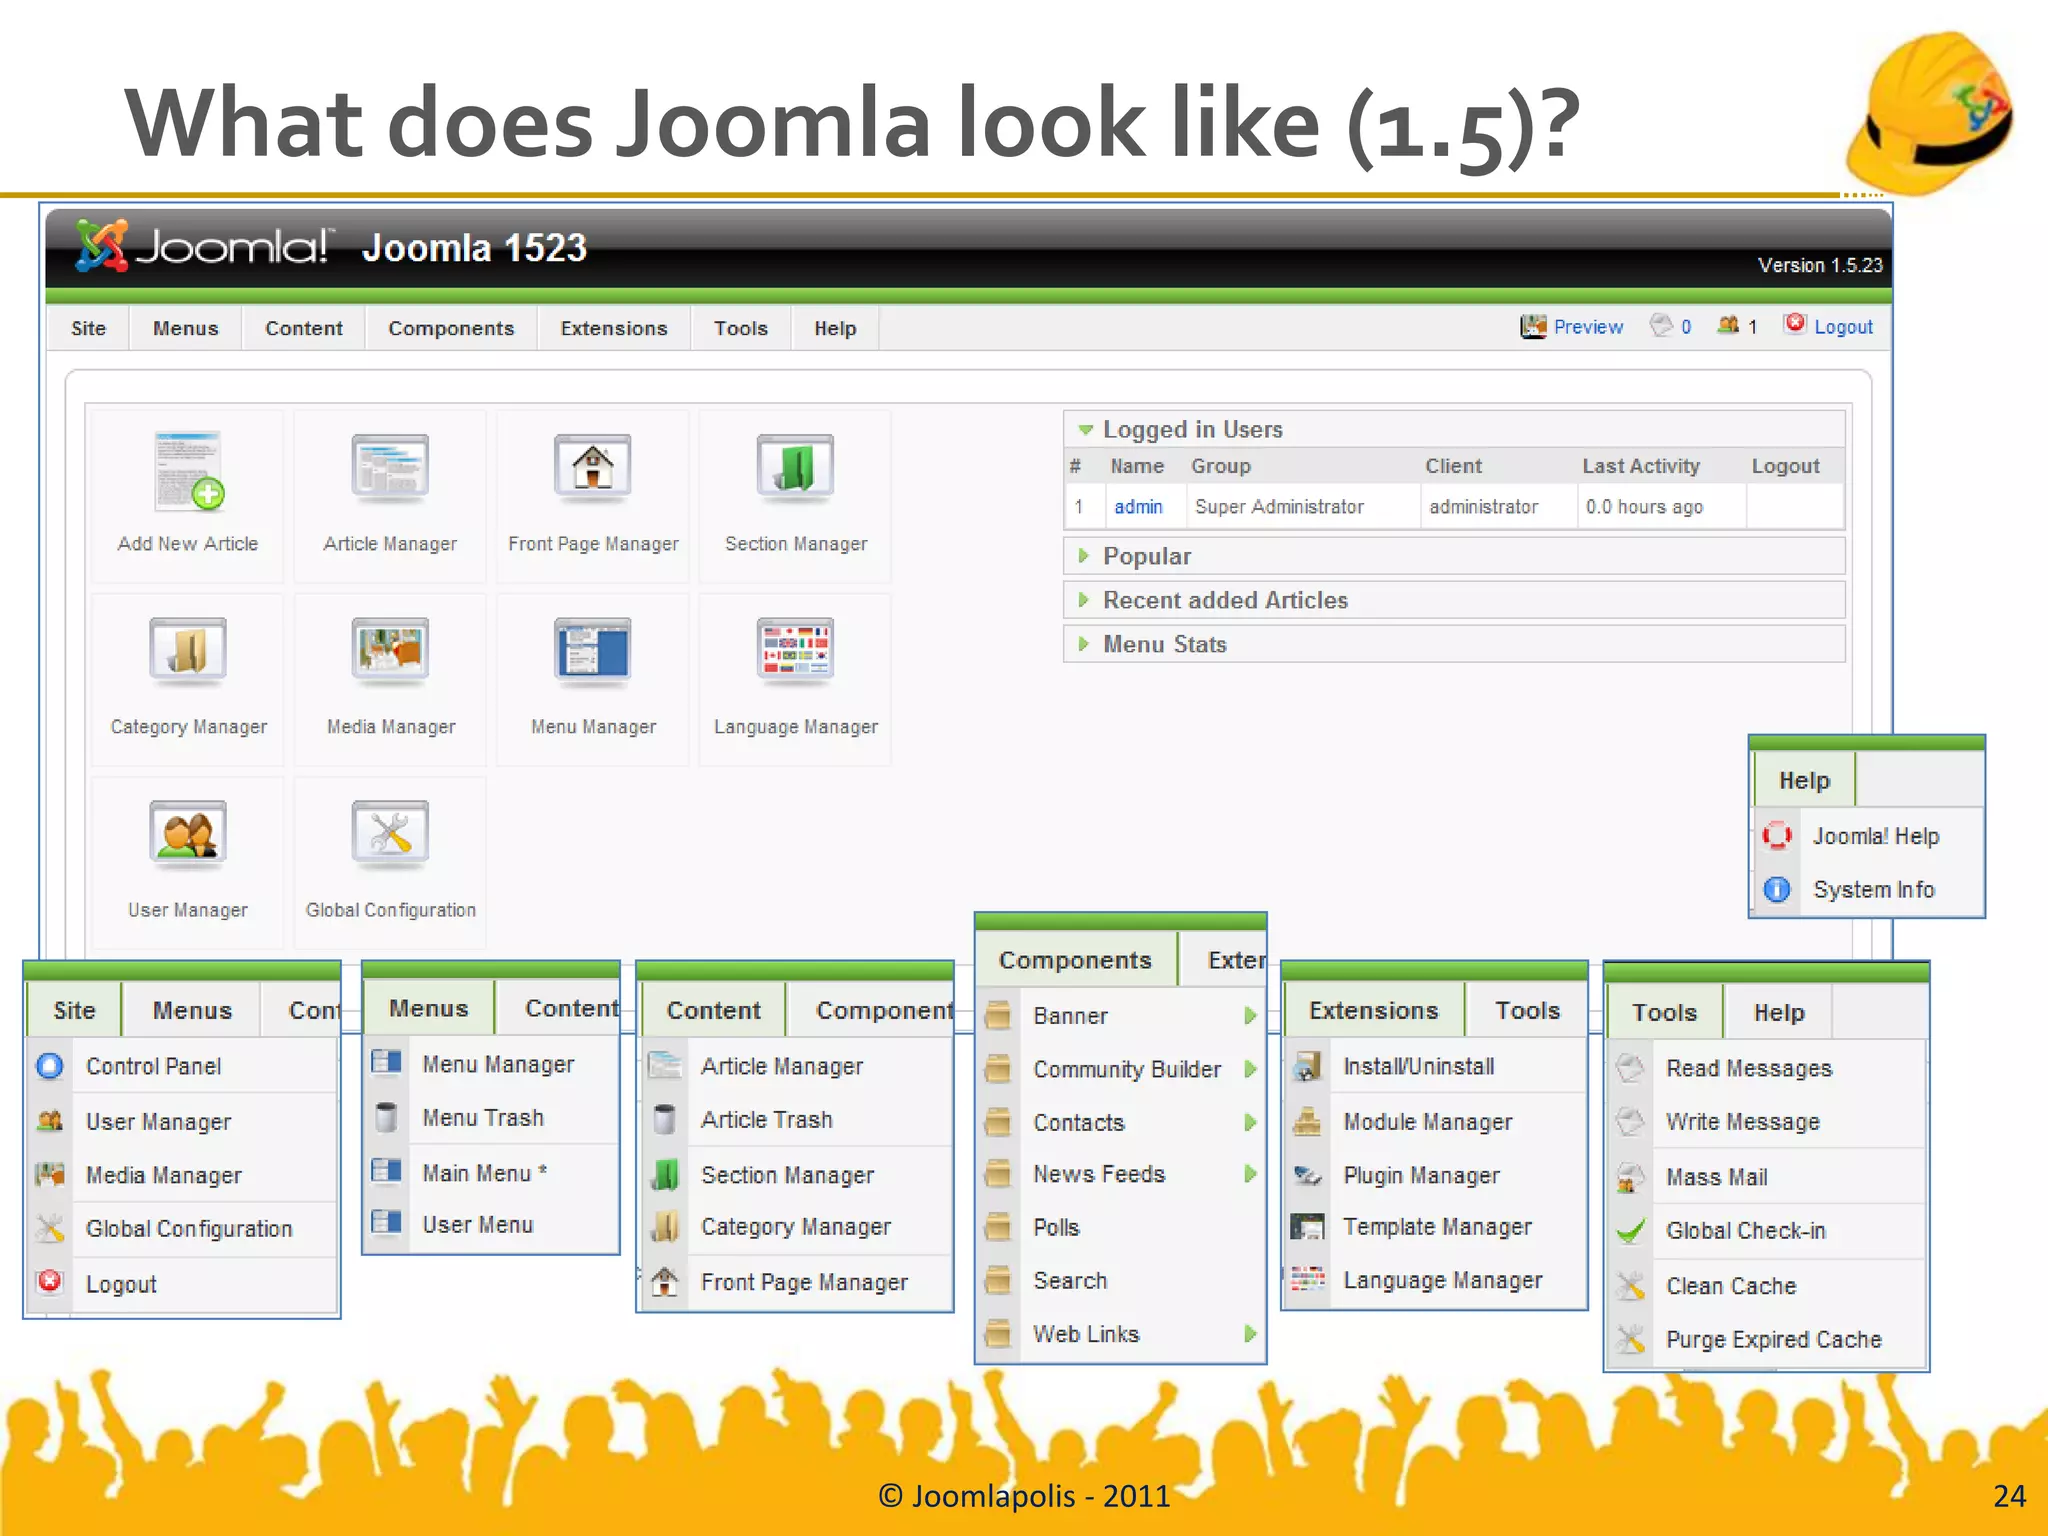Click the Control Panel icon in Site menu

(50, 1066)
